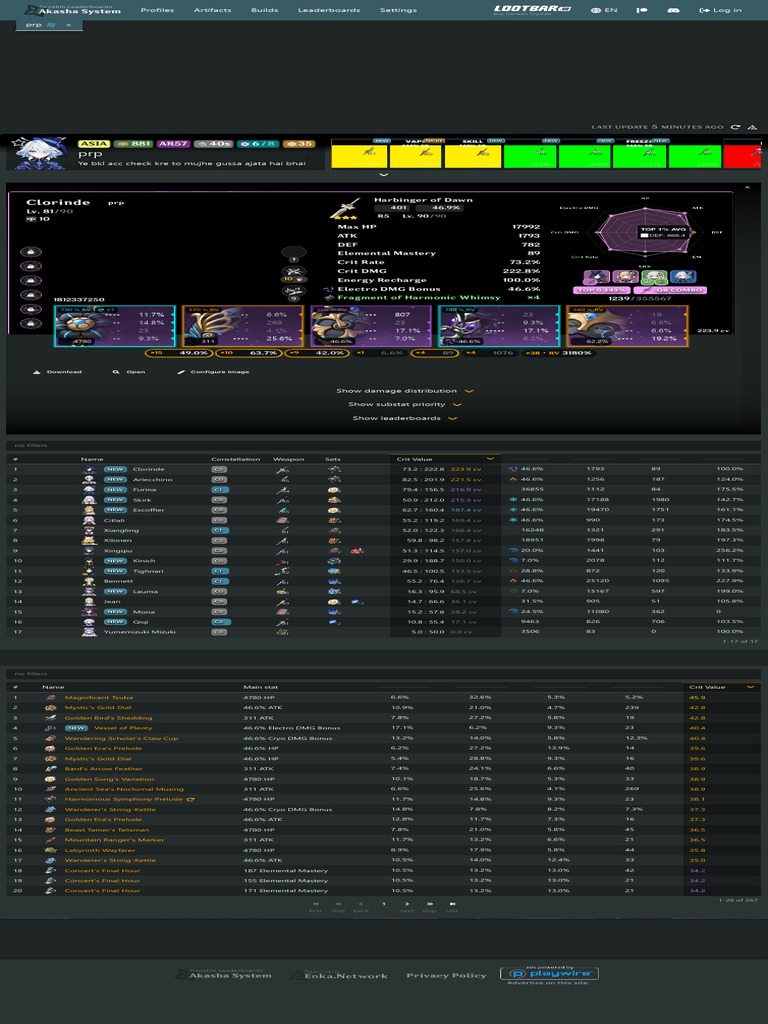Sort artifacts table by Crit Value
Viewport: 768px width, 1024px height.
coord(722,687)
